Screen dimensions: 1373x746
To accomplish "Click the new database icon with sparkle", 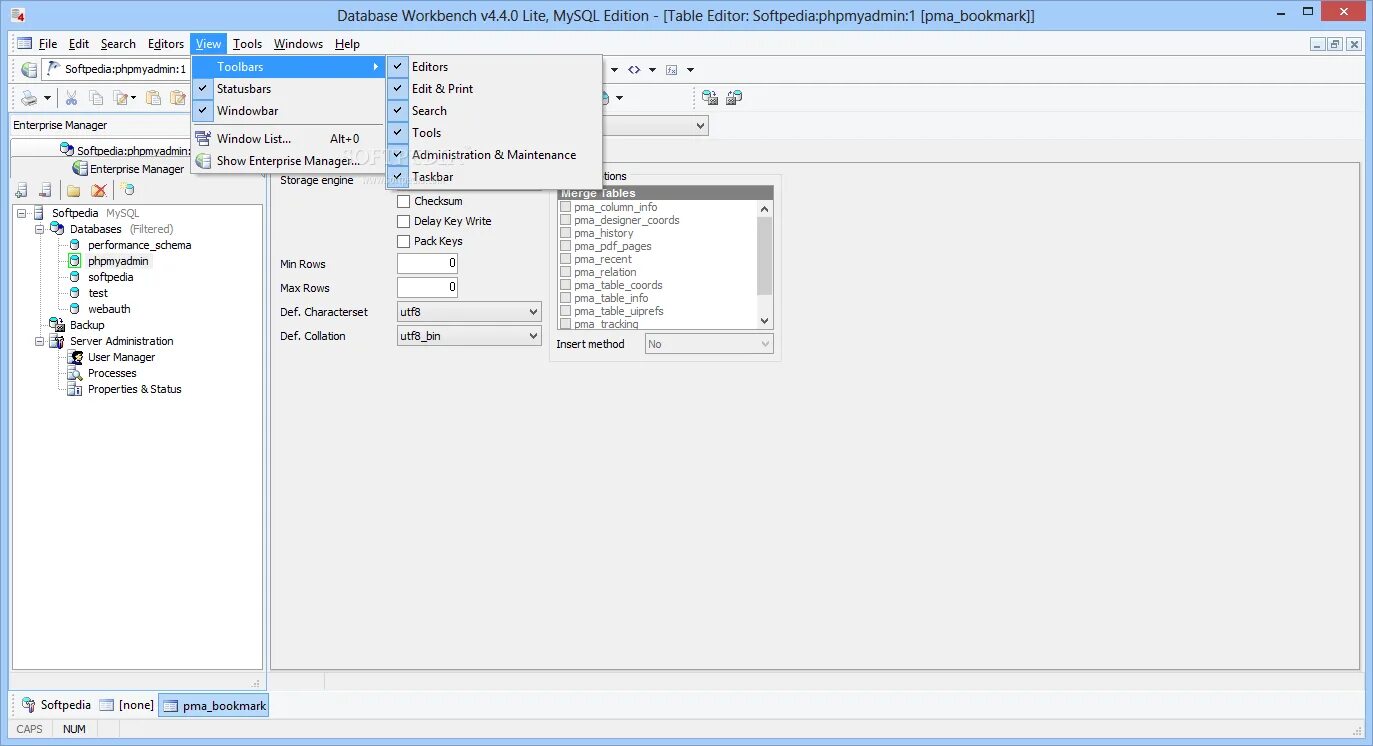I will pos(127,190).
